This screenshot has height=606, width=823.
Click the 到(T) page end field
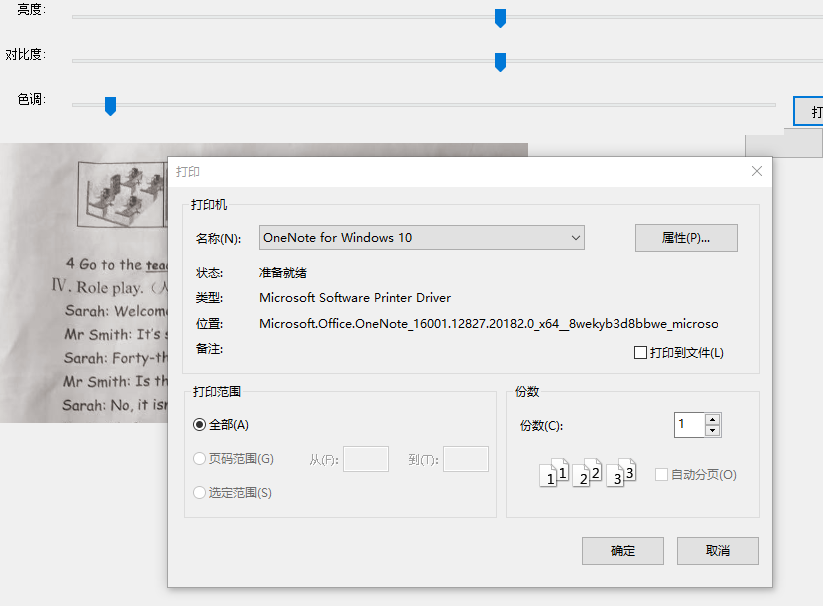[465, 459]
